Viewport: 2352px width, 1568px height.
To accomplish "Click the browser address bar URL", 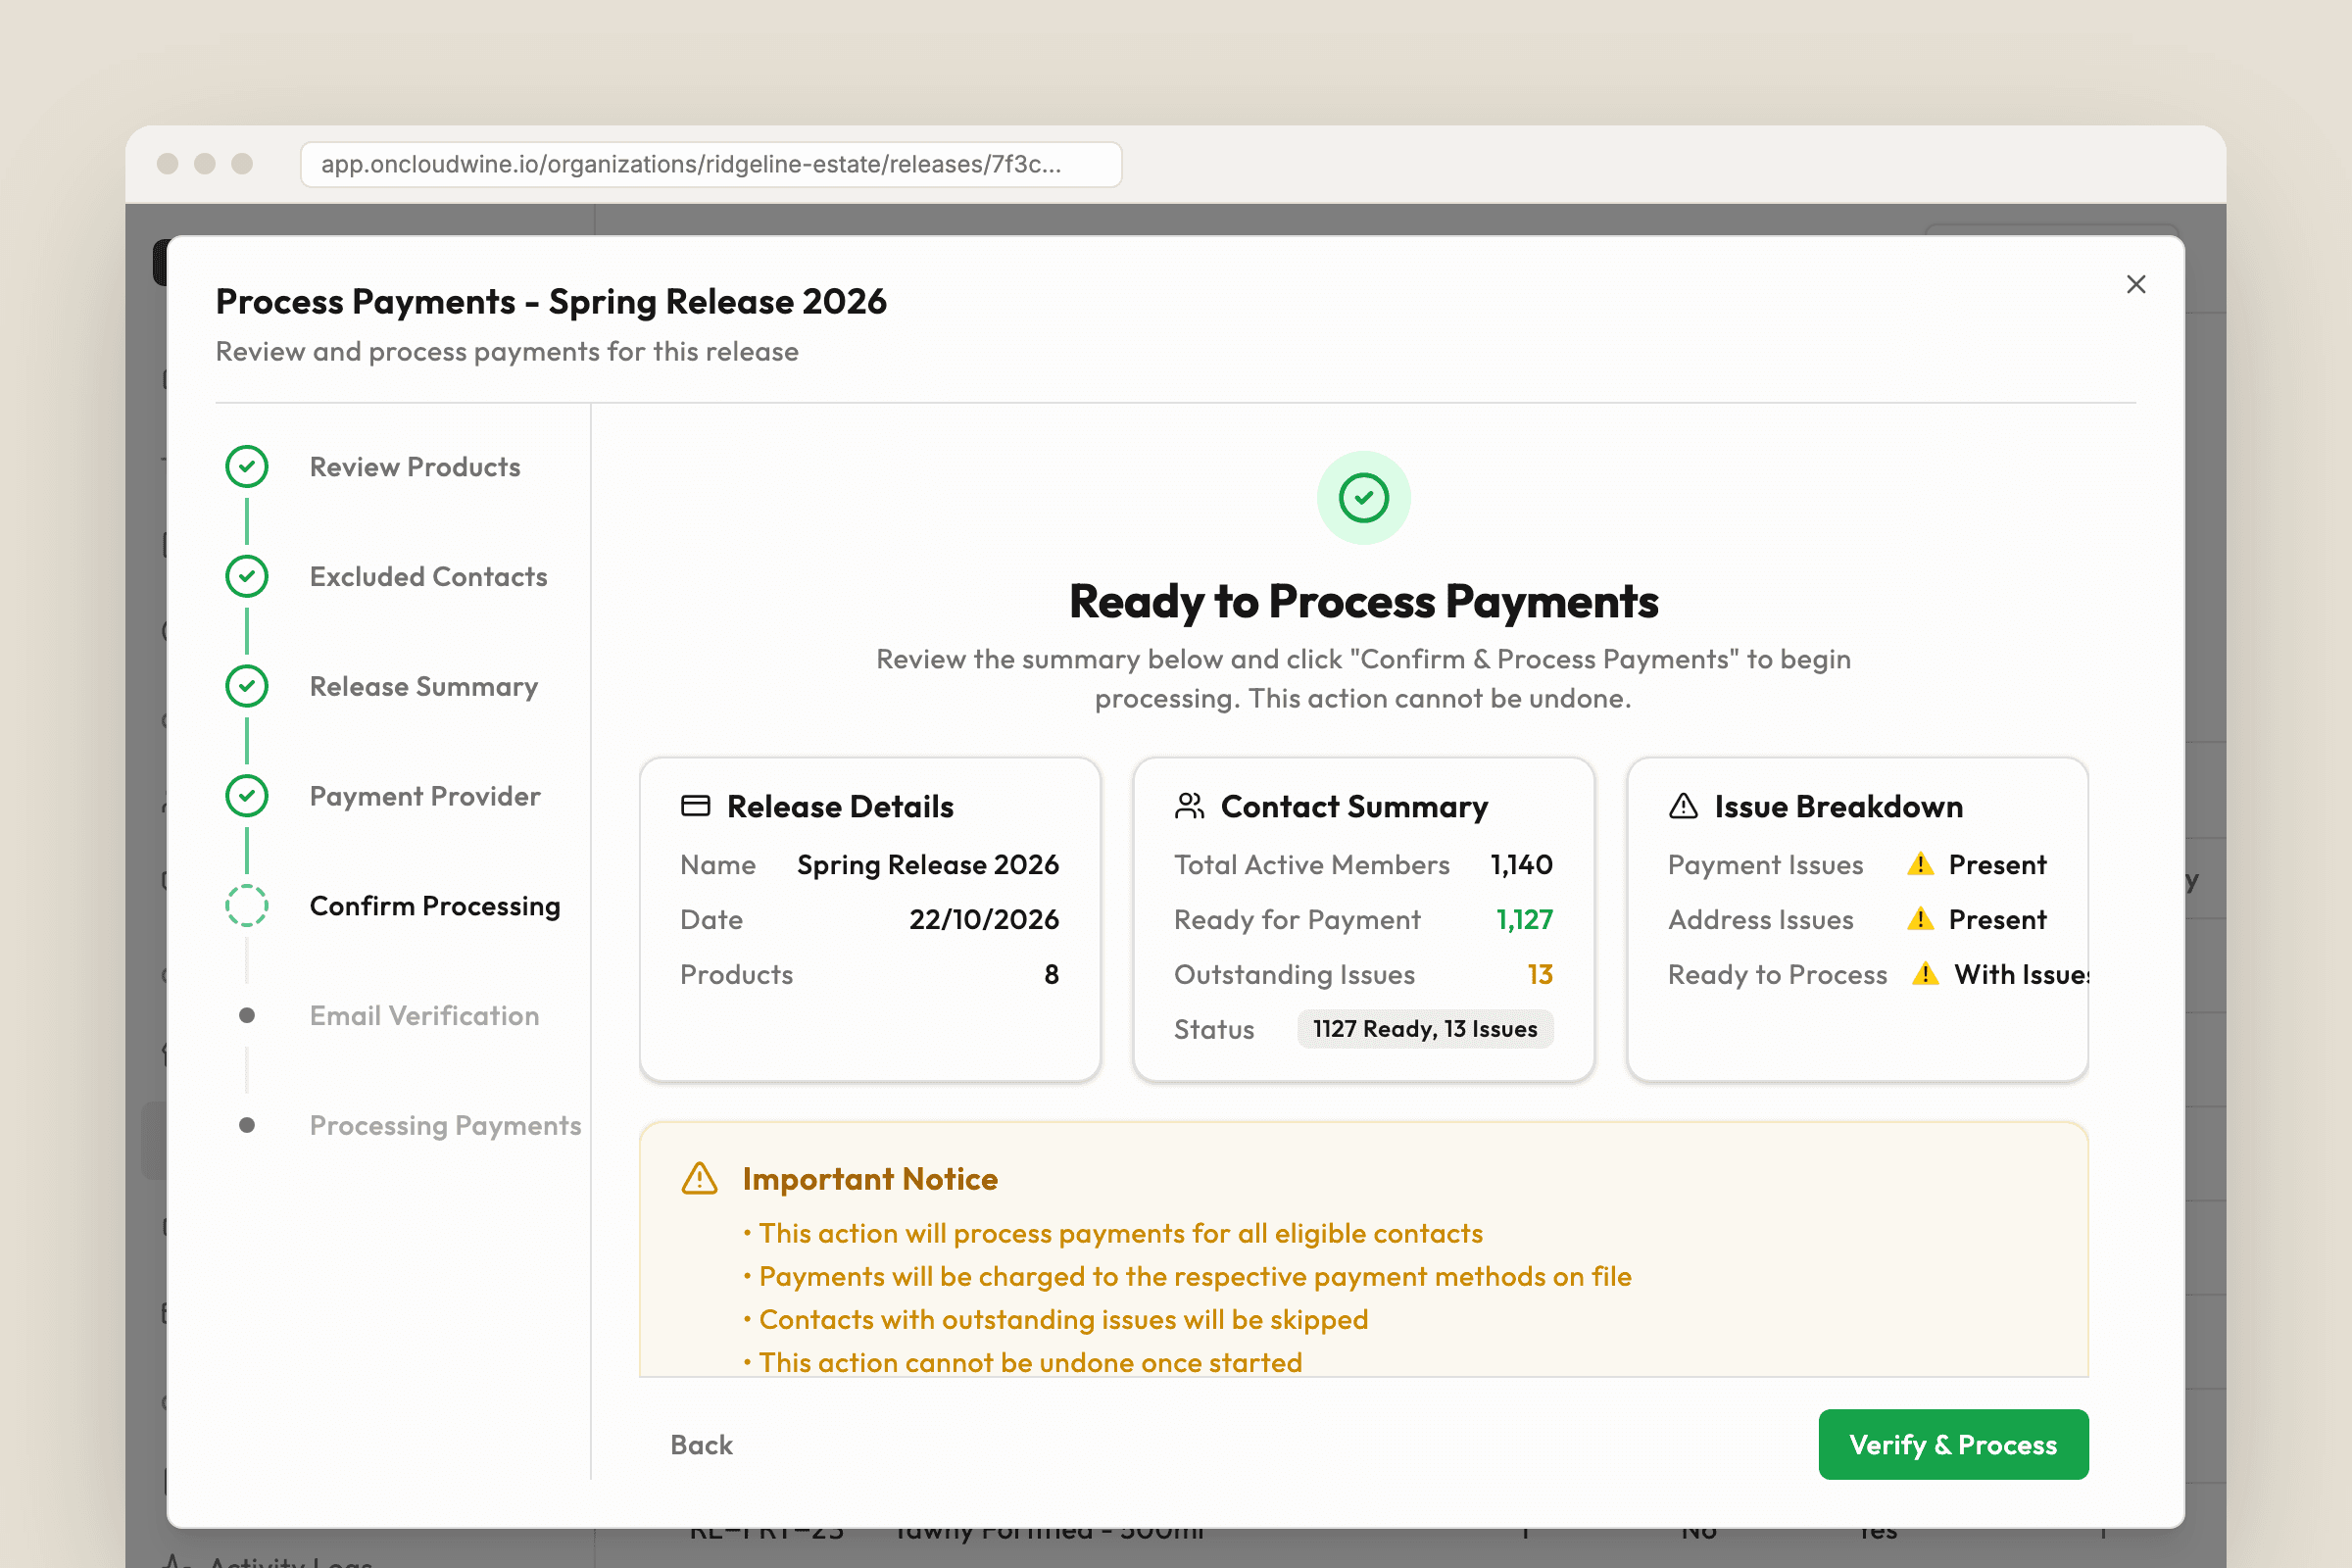I will click(x=711, y=164).
